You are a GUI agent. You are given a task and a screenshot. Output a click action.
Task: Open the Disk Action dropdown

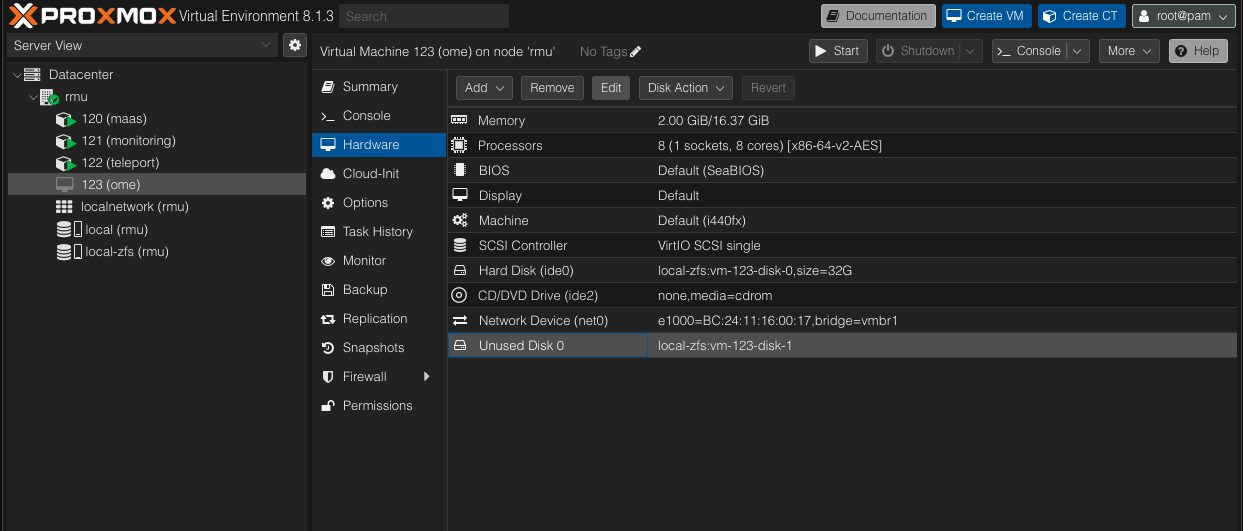click(x=686, y=88)
